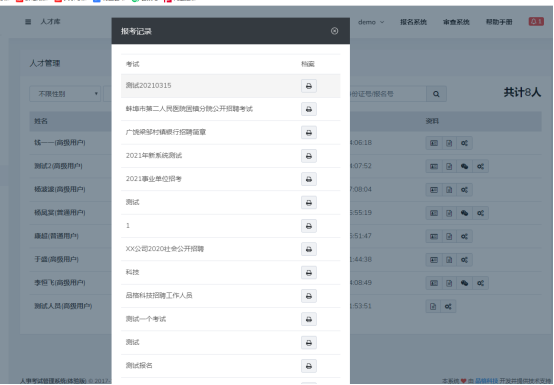Click the search magnifier button
Screen dimensions: 554x385
coord(436,94)
